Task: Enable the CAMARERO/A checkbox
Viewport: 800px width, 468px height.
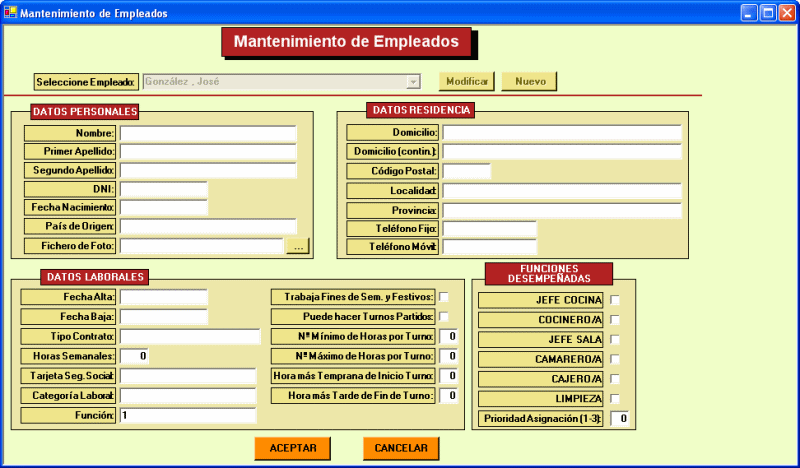Action: click(616, 359)
